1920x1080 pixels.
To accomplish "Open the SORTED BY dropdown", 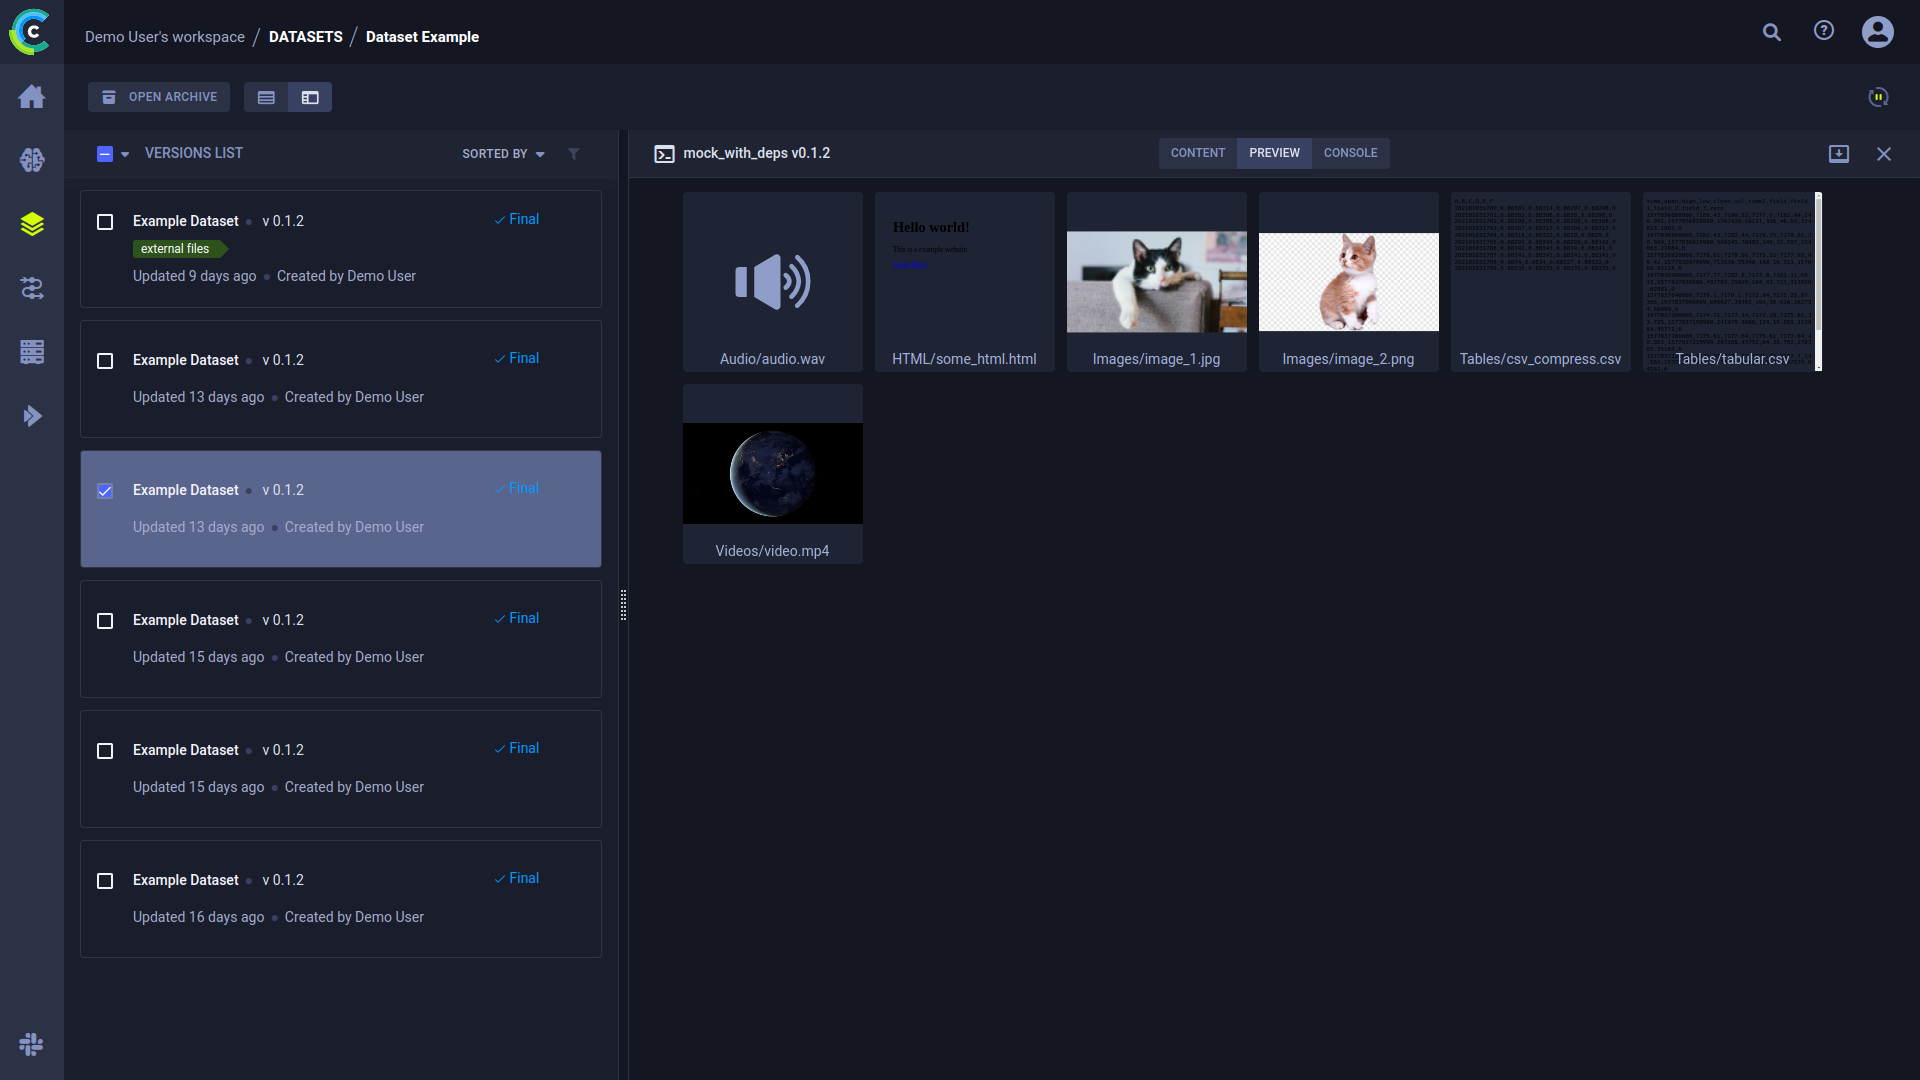I will coord(503,154).
